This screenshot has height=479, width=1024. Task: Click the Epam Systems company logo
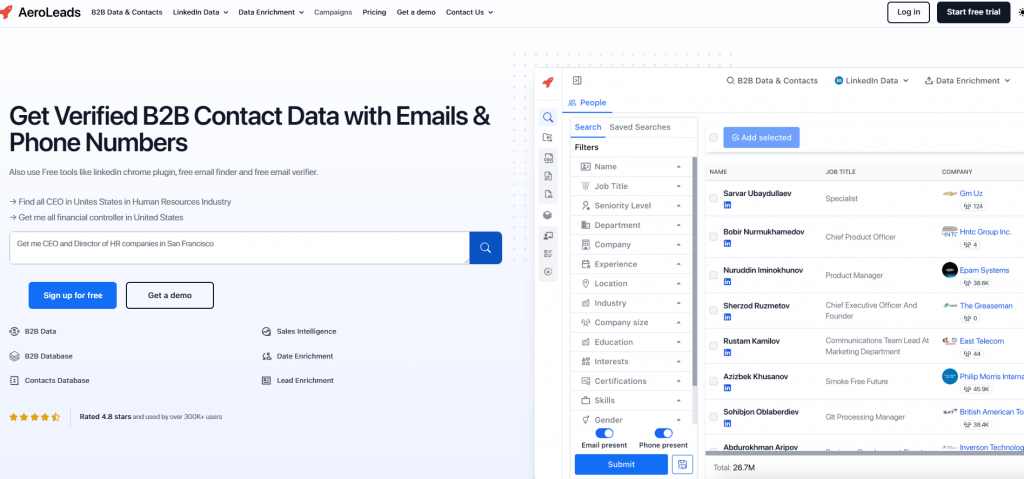(x=950, y=270)
